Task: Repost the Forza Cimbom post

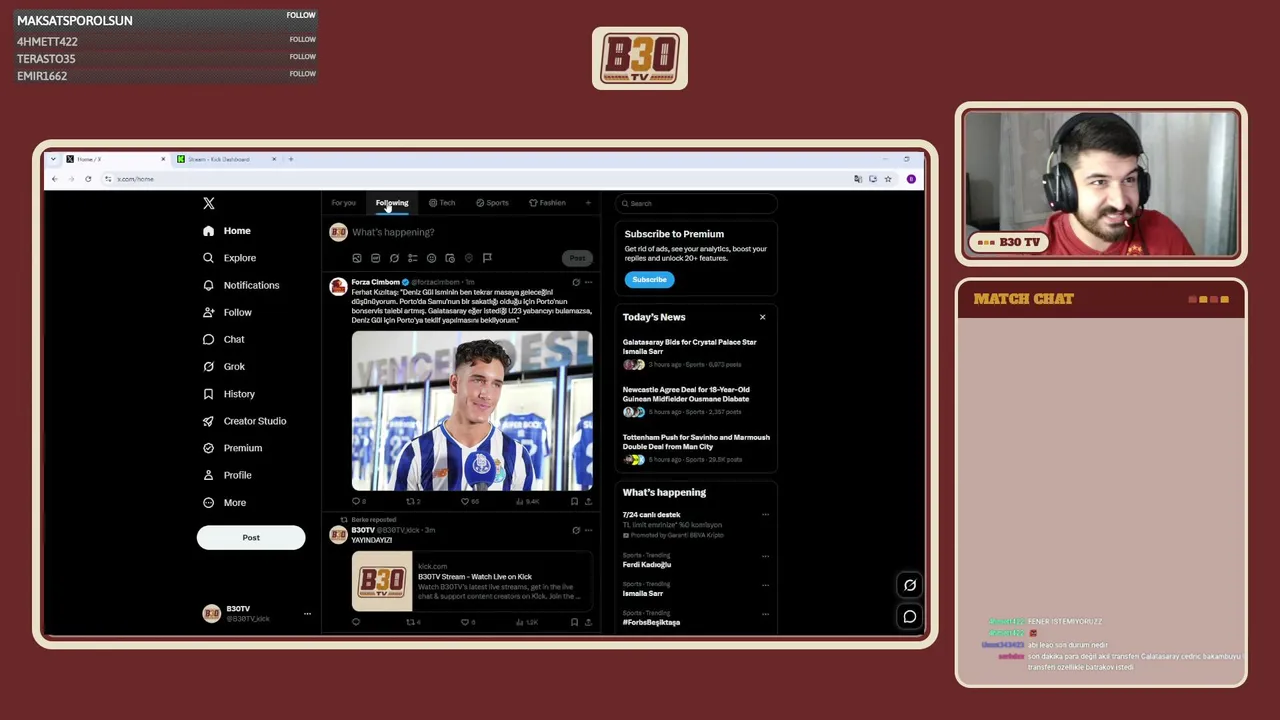Action: [x=413, y=501]
